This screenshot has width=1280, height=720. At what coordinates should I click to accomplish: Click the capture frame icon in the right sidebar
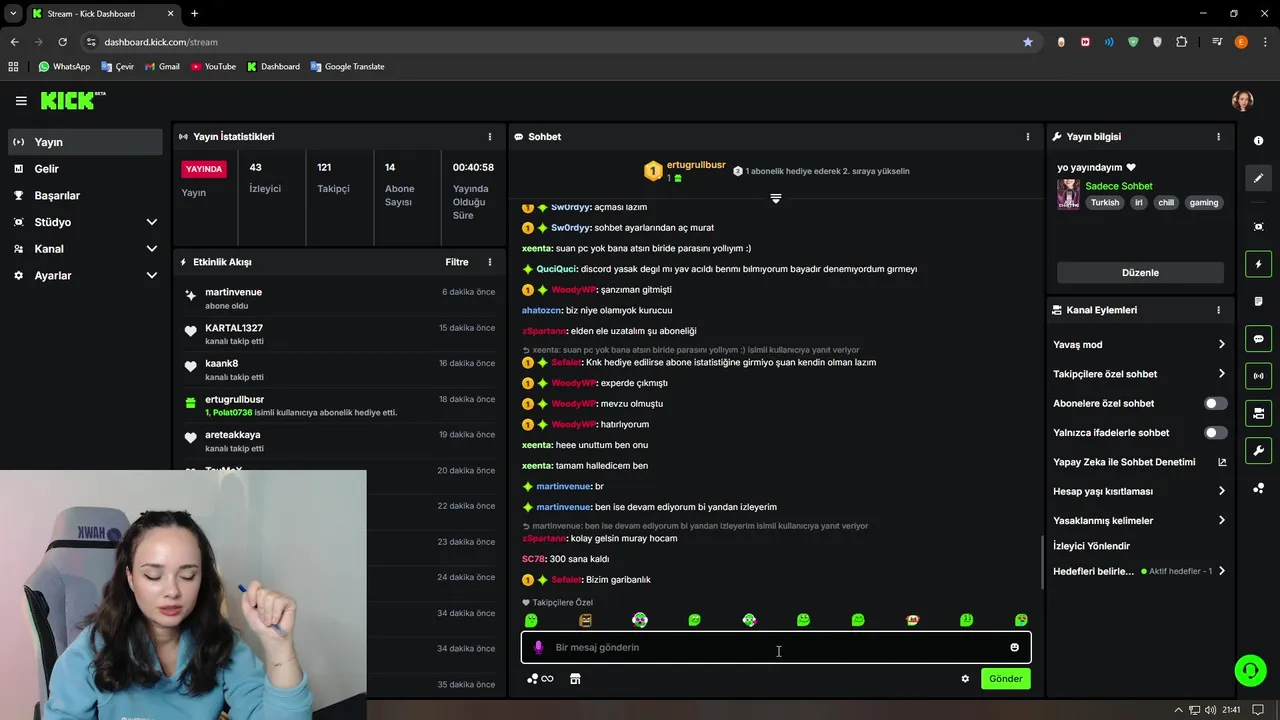pyautogui.click(x=1258, y=227)
